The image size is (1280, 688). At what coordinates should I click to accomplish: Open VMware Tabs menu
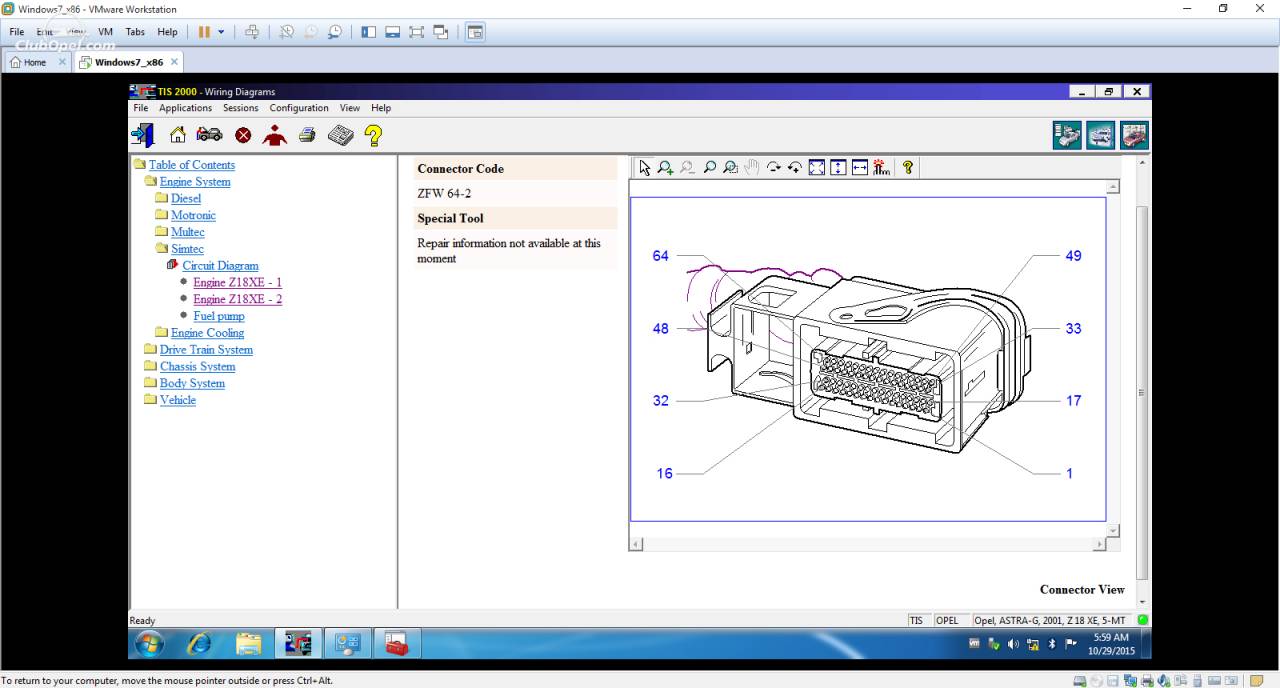click(x=135, y=32)
